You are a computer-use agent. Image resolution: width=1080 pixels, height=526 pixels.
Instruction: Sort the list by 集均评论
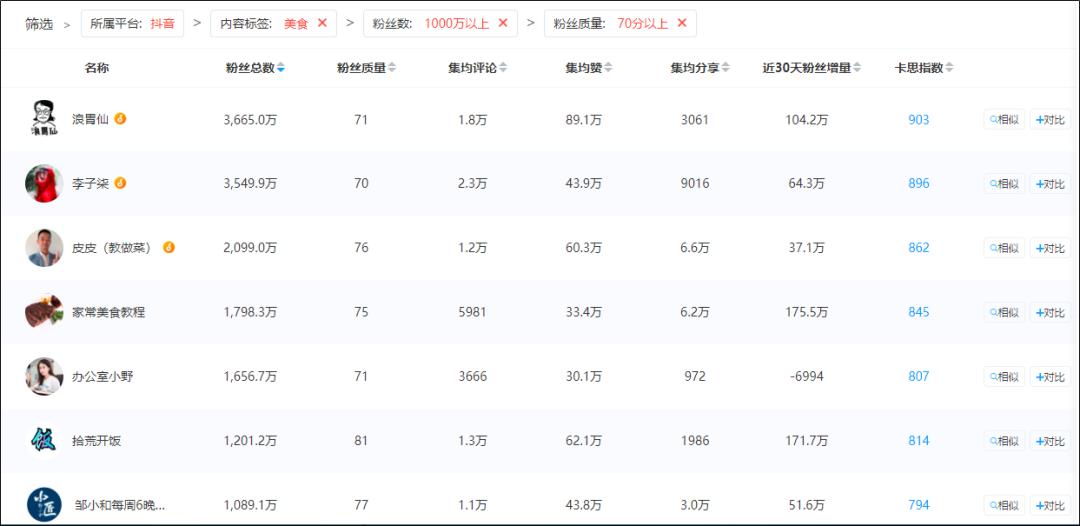coord(503,68)
